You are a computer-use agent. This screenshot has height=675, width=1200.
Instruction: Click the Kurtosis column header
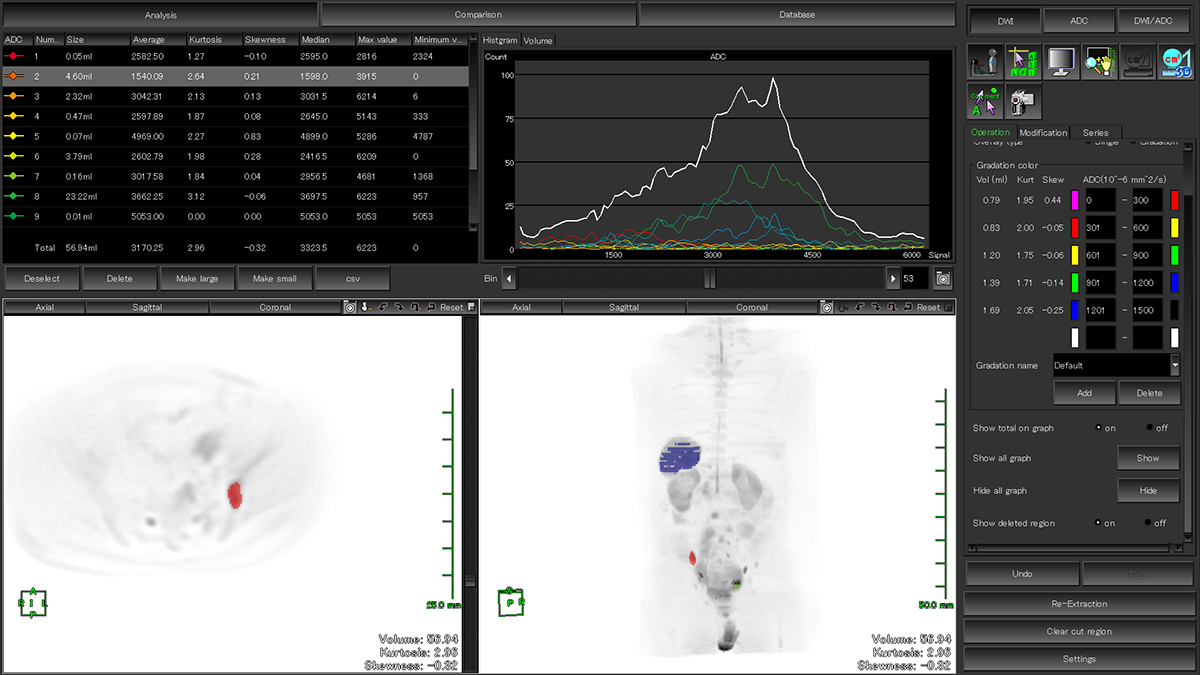click(213, 40)
